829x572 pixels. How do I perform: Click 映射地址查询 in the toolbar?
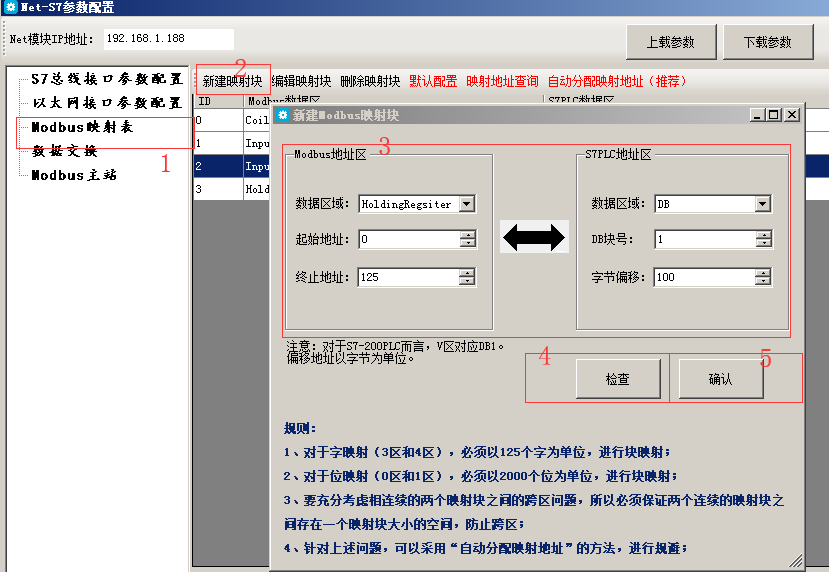coord(502,81)
